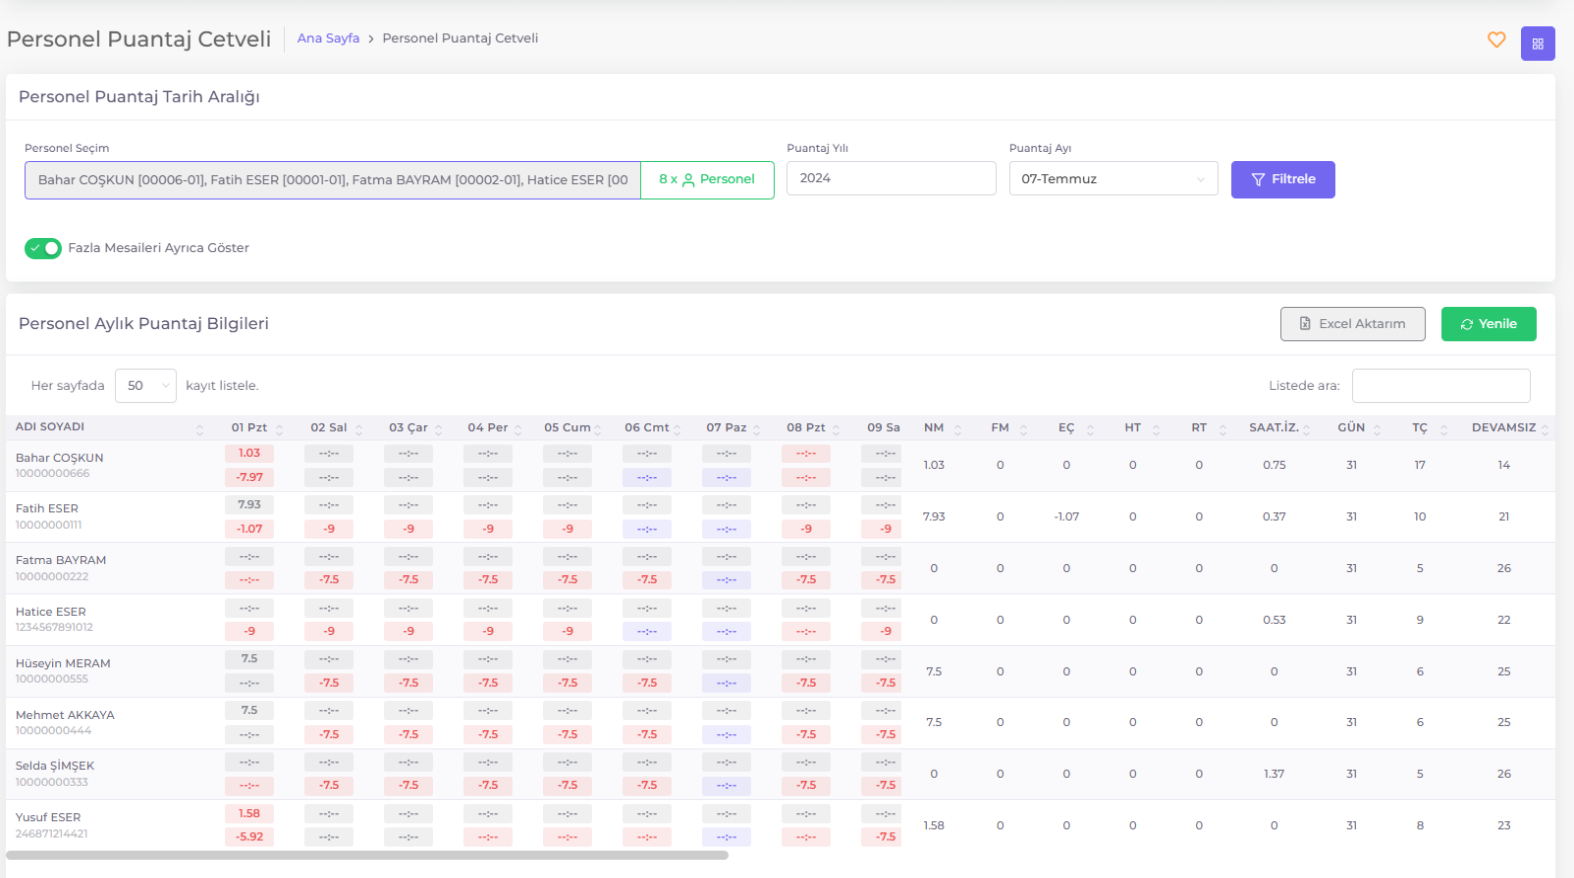
Task: Follow the Ana Sayfa breadcrumb link
Action: click(328, 38)
